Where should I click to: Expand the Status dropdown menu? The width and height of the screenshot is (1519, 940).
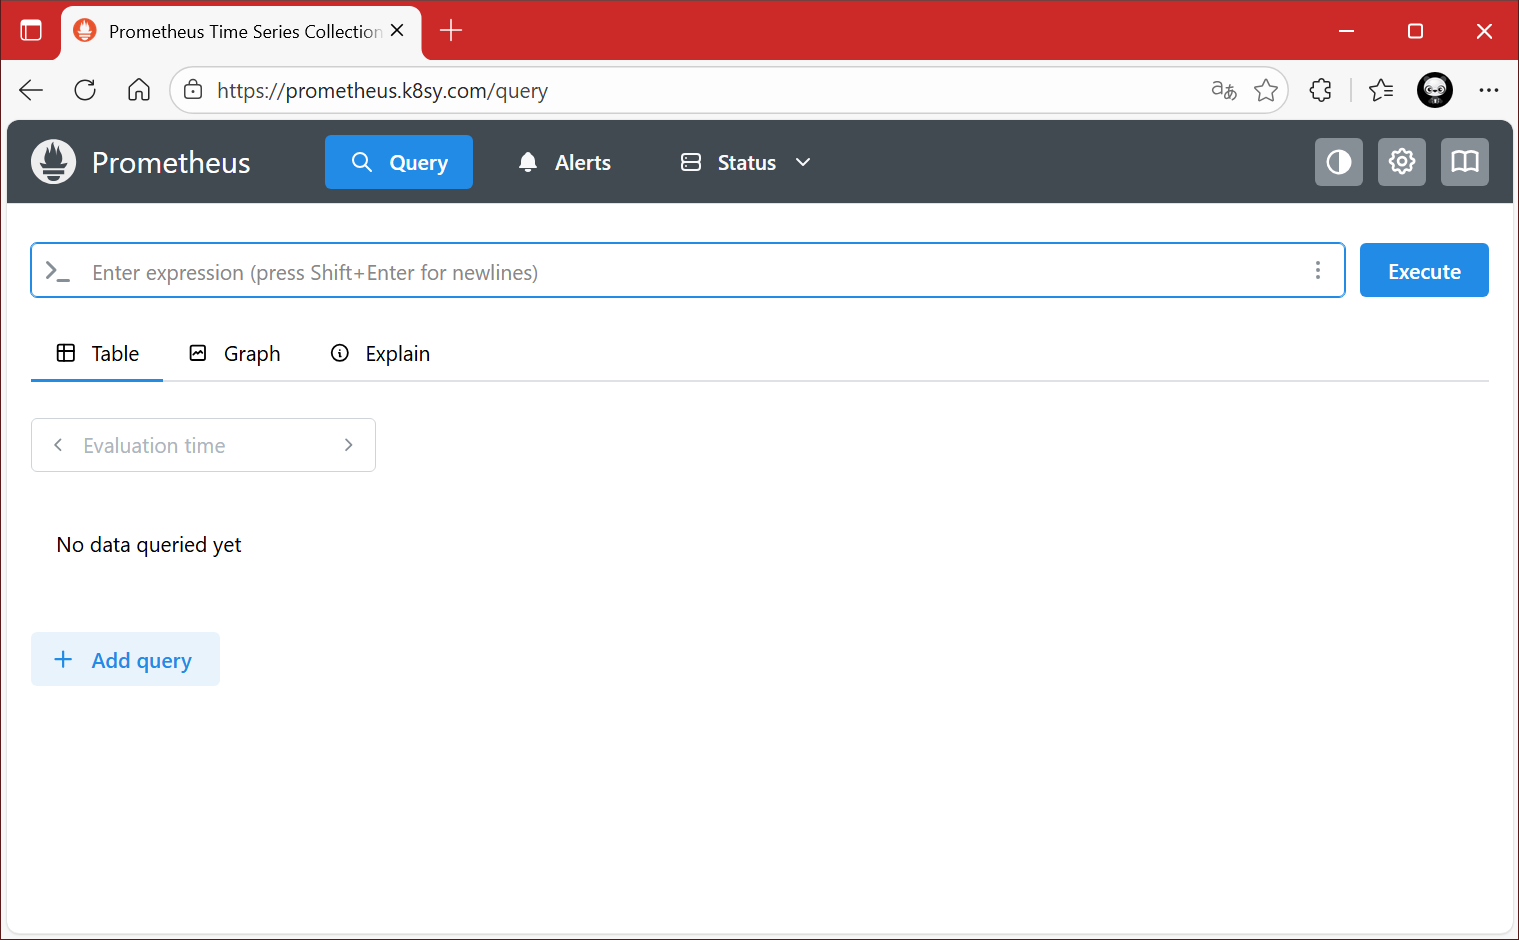(x=746, y=162)
